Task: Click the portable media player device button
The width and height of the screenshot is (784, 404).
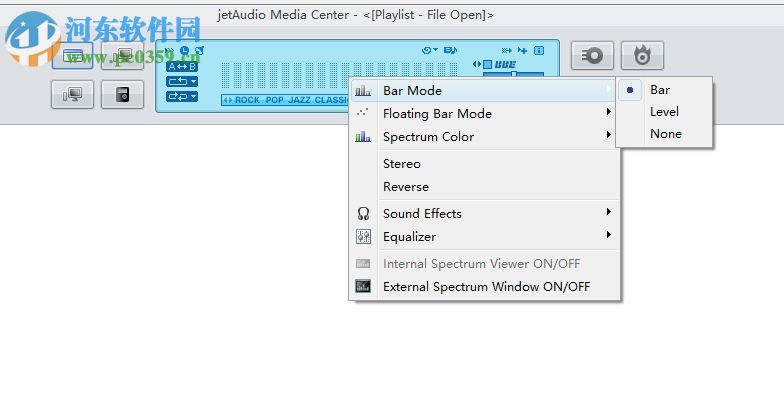Action: point(122,94)
